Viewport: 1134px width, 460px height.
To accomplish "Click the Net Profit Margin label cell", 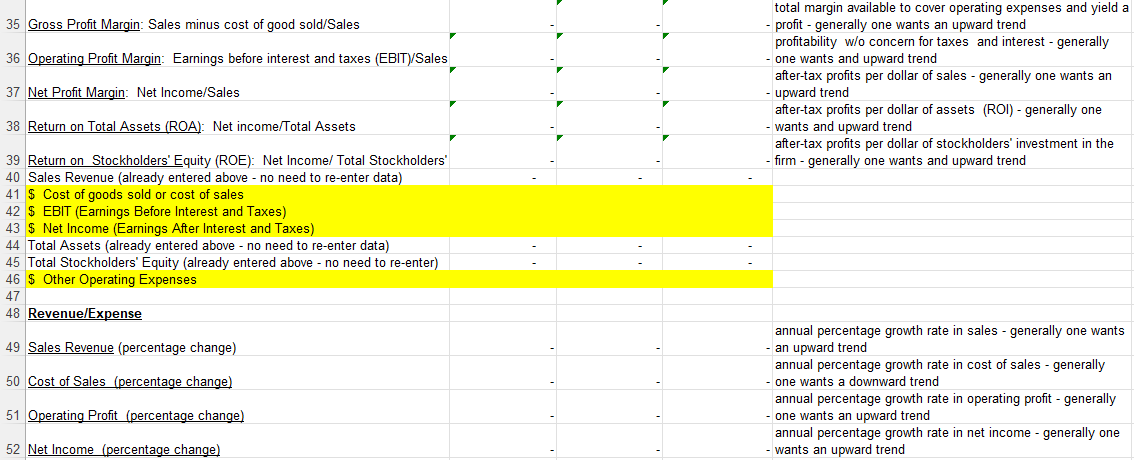I will point(237,84).
